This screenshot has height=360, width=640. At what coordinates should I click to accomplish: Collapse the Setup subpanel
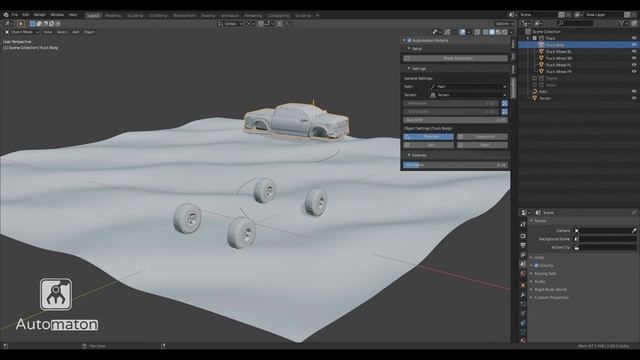click(409, 49)
